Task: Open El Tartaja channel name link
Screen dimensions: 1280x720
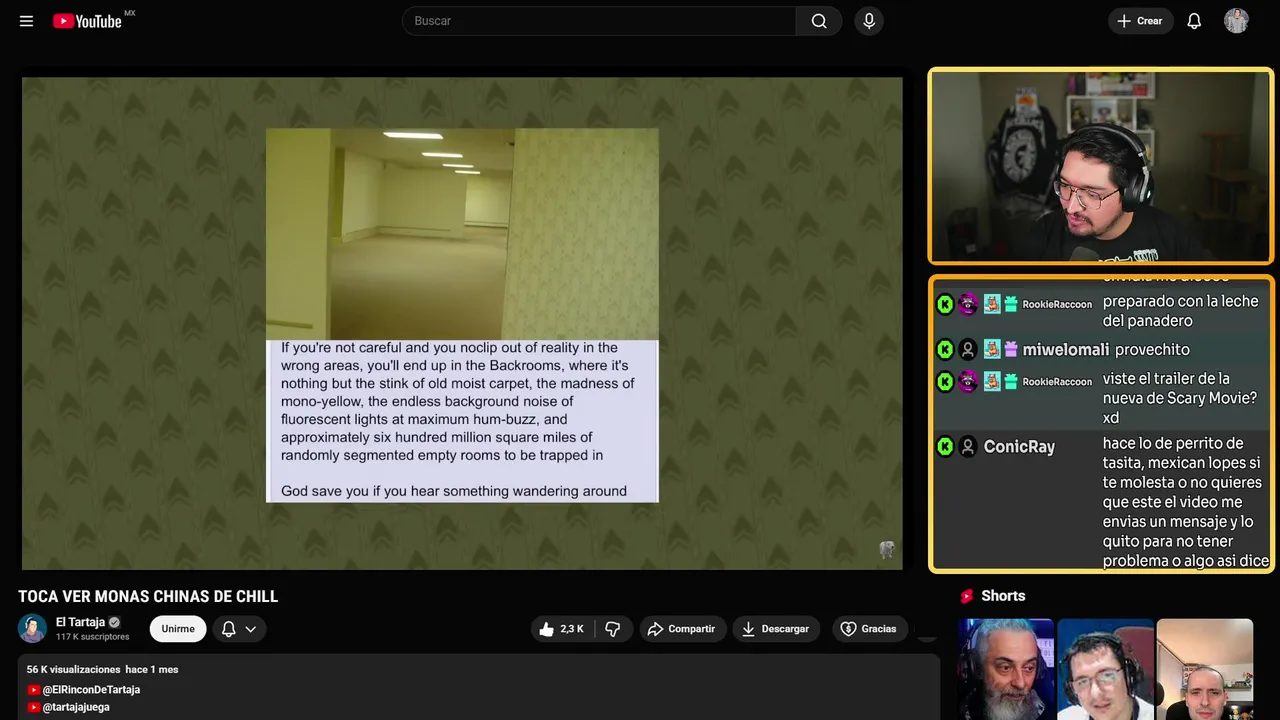Action: [80, 622]
